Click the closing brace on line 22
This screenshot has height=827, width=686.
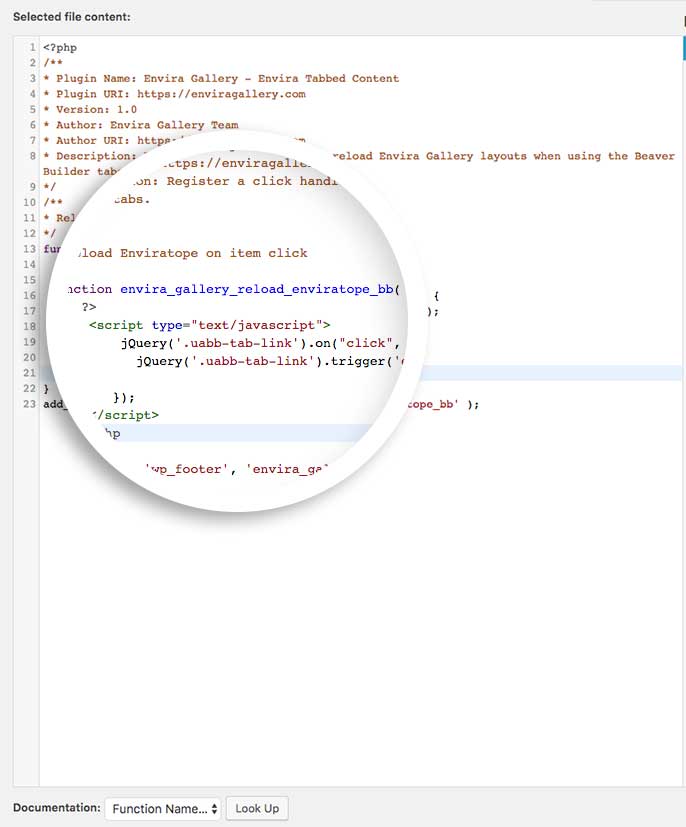pos(46,389)
